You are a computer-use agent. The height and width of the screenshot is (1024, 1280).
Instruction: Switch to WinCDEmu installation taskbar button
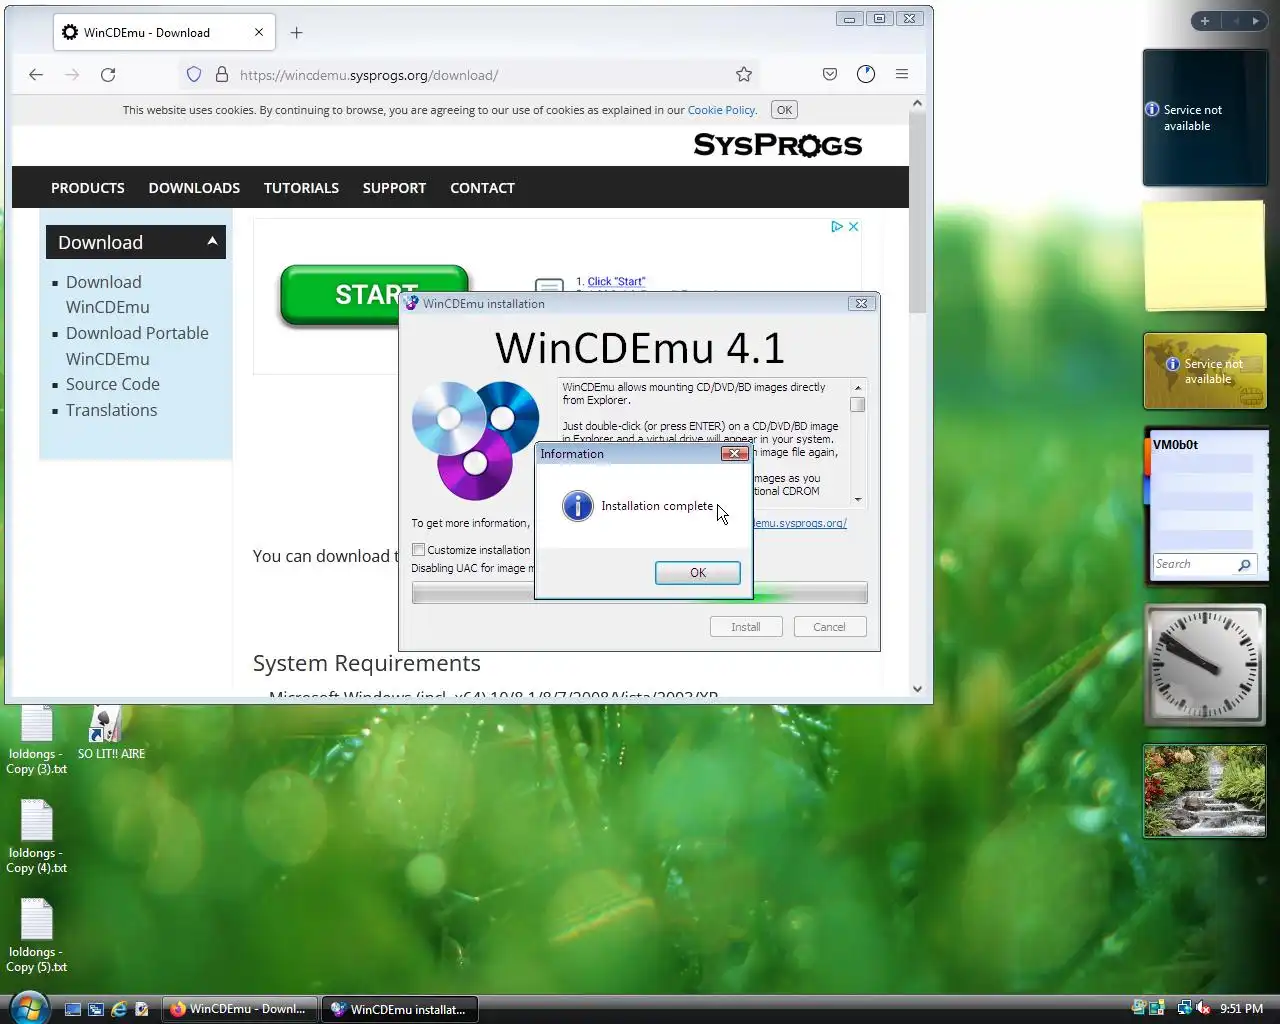[x=400, y=1009]
